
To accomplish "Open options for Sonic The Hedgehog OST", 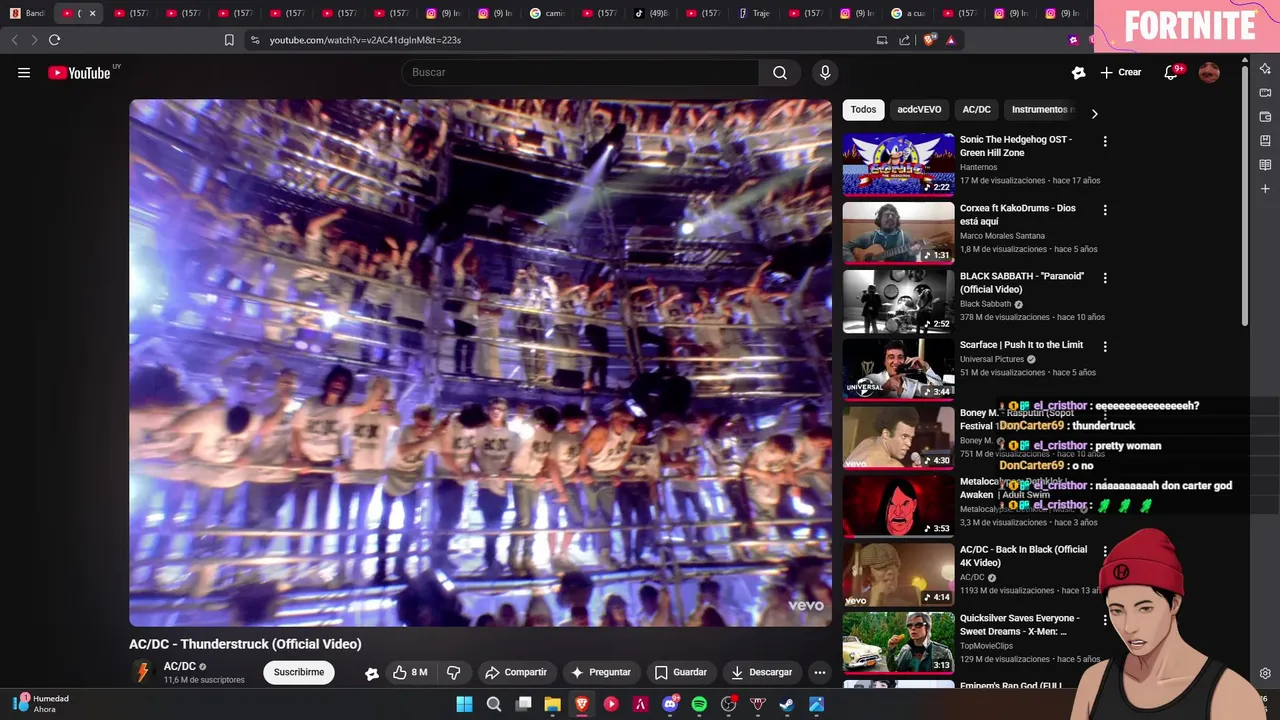I will 1105,141.
